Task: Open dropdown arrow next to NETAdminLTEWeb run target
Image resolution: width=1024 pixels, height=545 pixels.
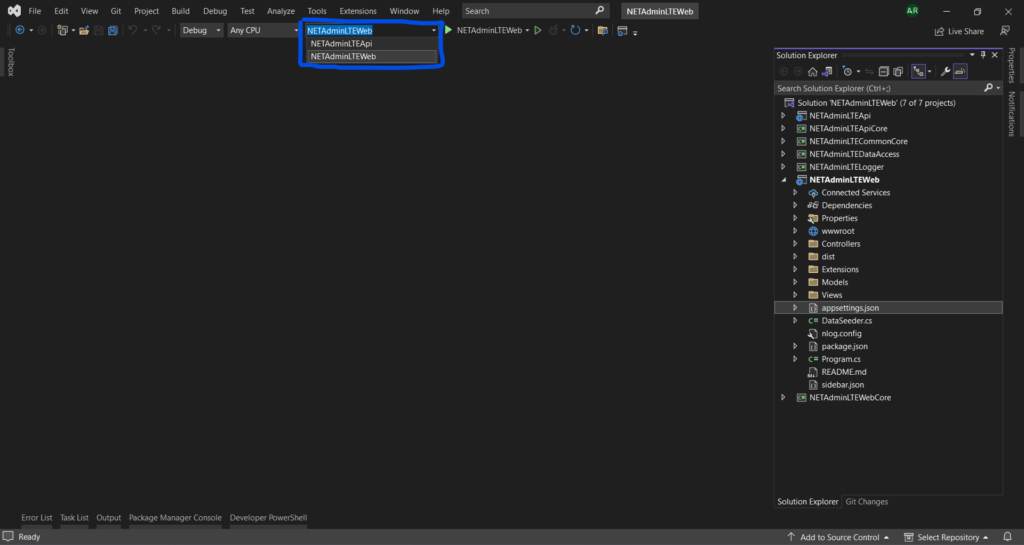Action: coord(527,31)
